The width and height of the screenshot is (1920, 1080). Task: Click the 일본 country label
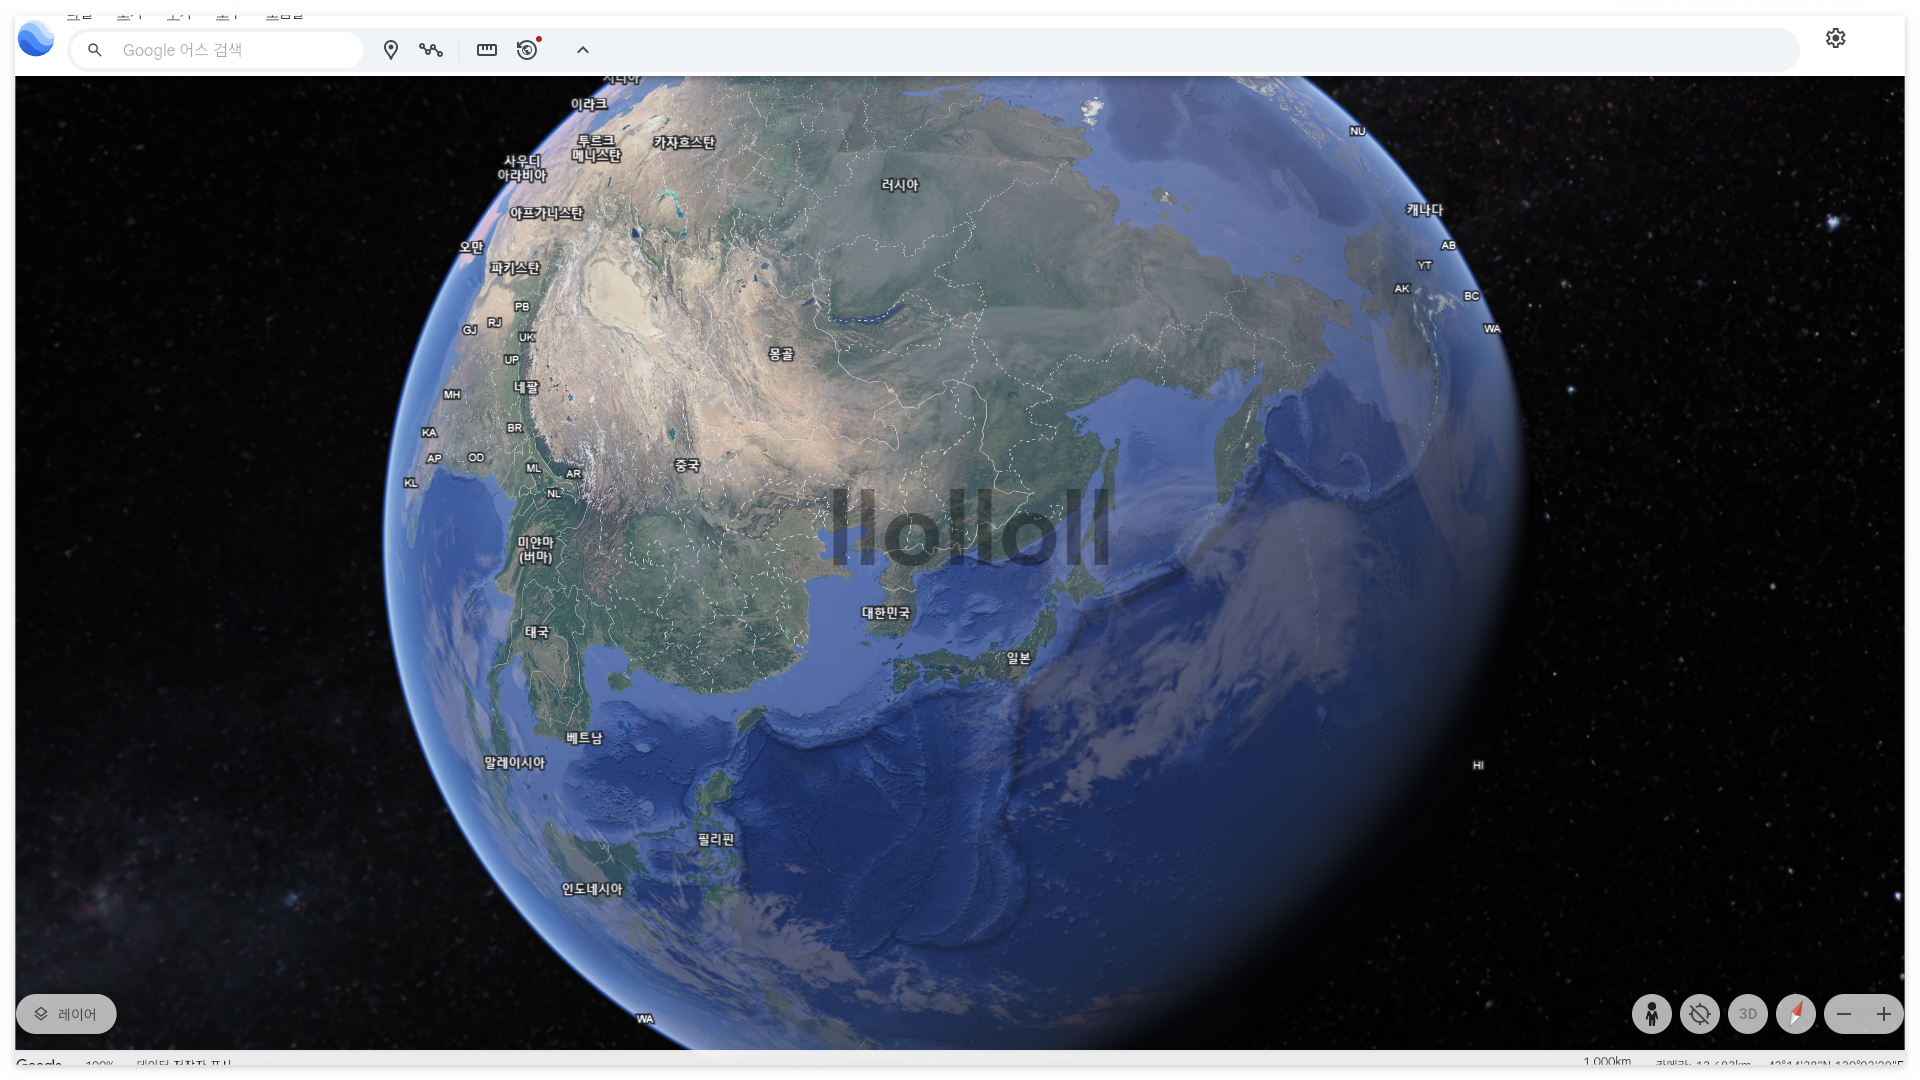pos(1018,658)
